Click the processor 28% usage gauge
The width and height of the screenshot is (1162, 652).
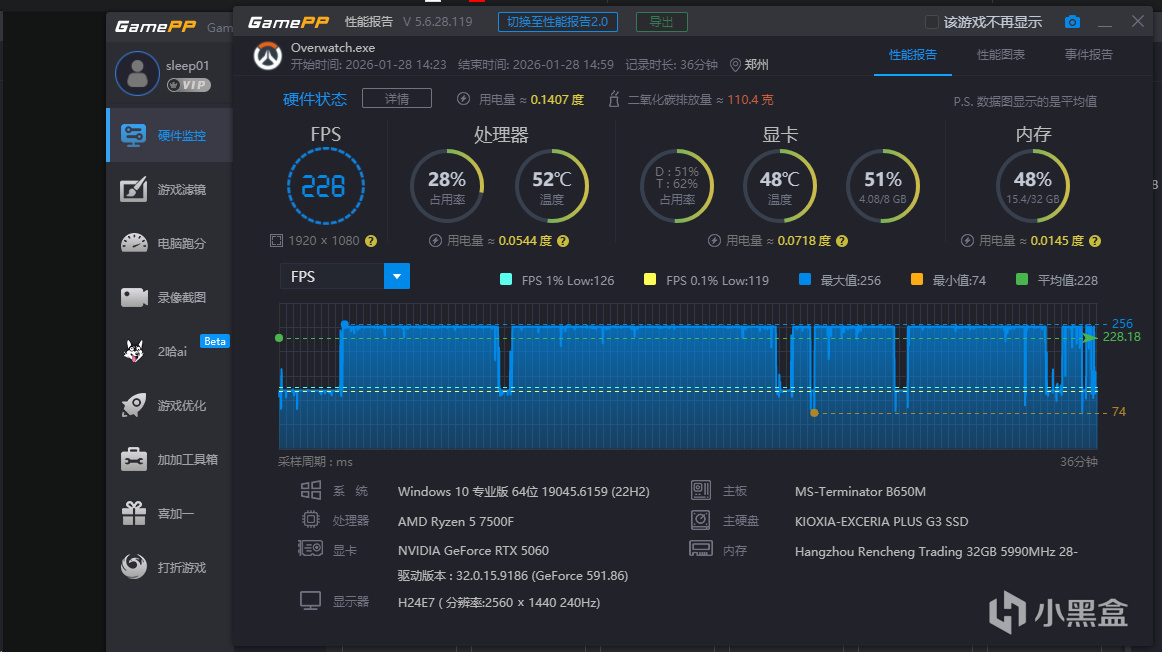(x=447, y=186)
